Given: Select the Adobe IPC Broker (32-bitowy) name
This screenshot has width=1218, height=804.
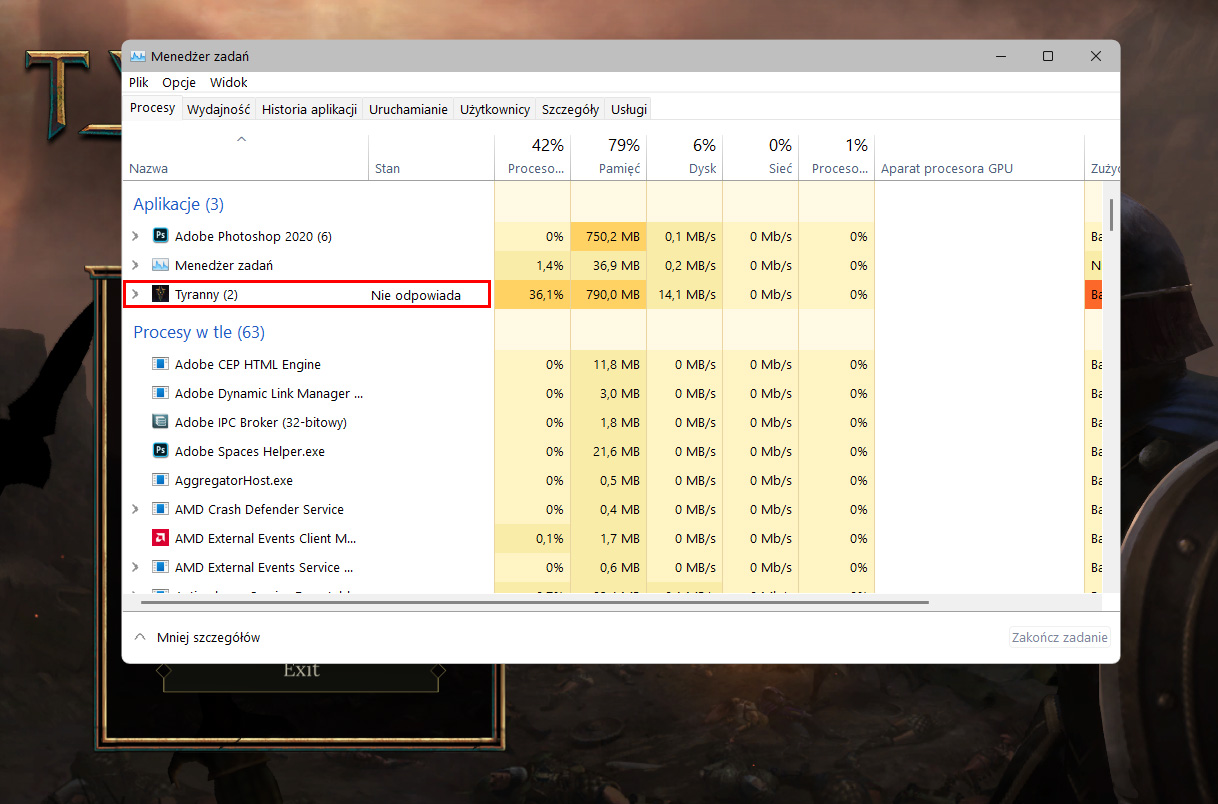Looking at the screenshot, I should (261, 423).
